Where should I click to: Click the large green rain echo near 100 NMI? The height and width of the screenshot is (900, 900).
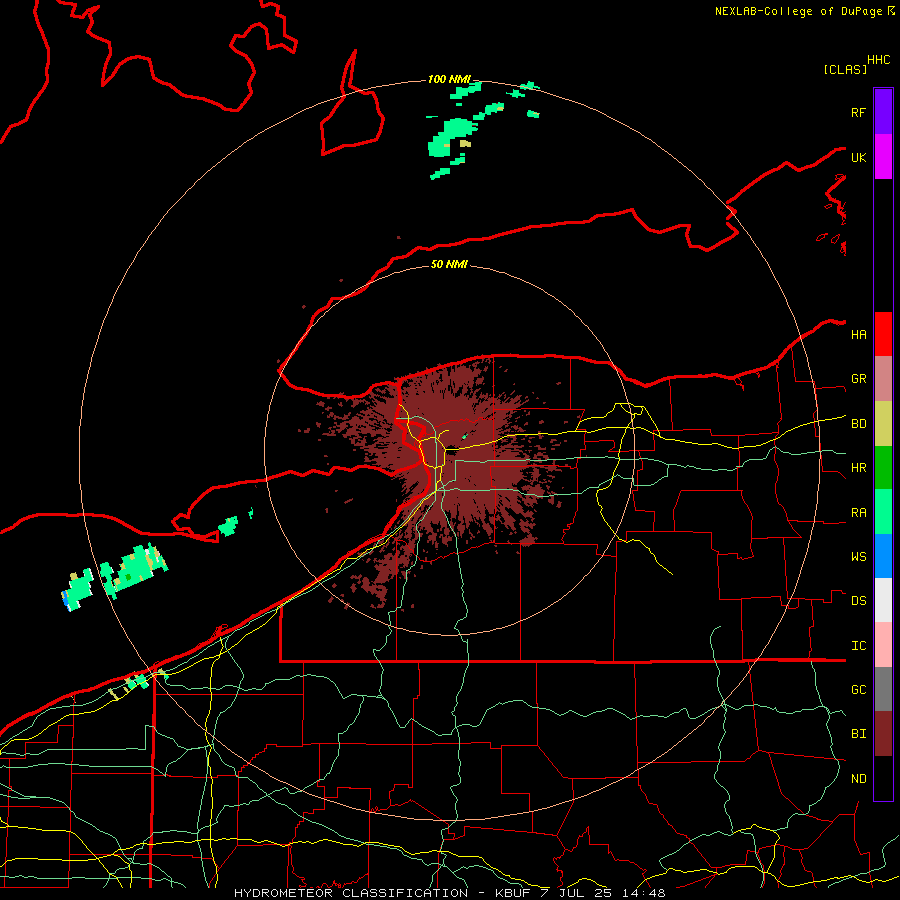(451, 139)
